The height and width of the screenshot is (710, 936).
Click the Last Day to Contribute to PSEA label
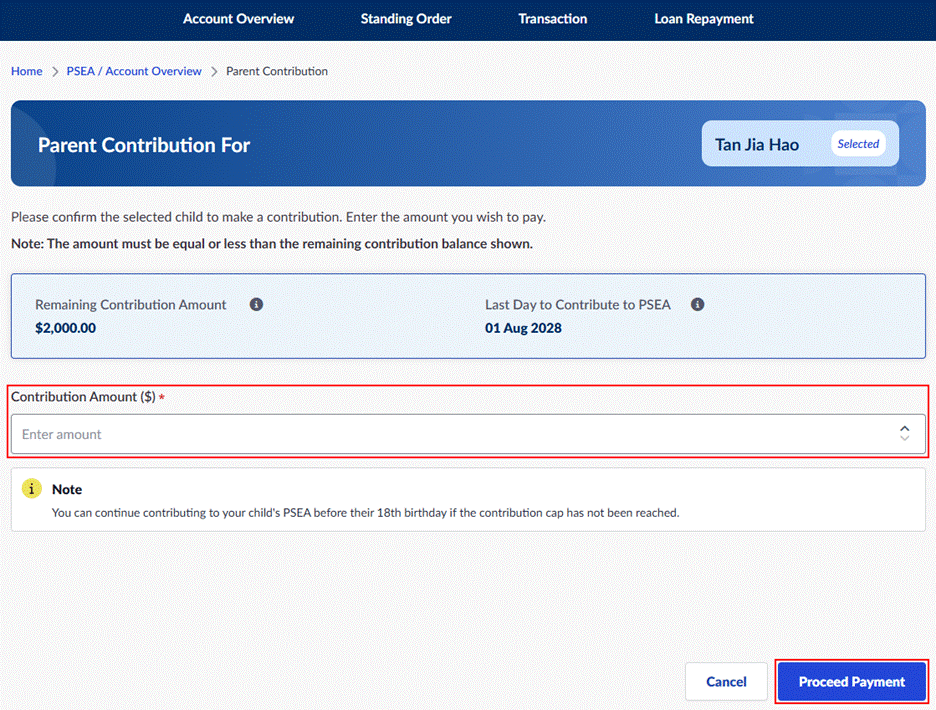[578, 305]
